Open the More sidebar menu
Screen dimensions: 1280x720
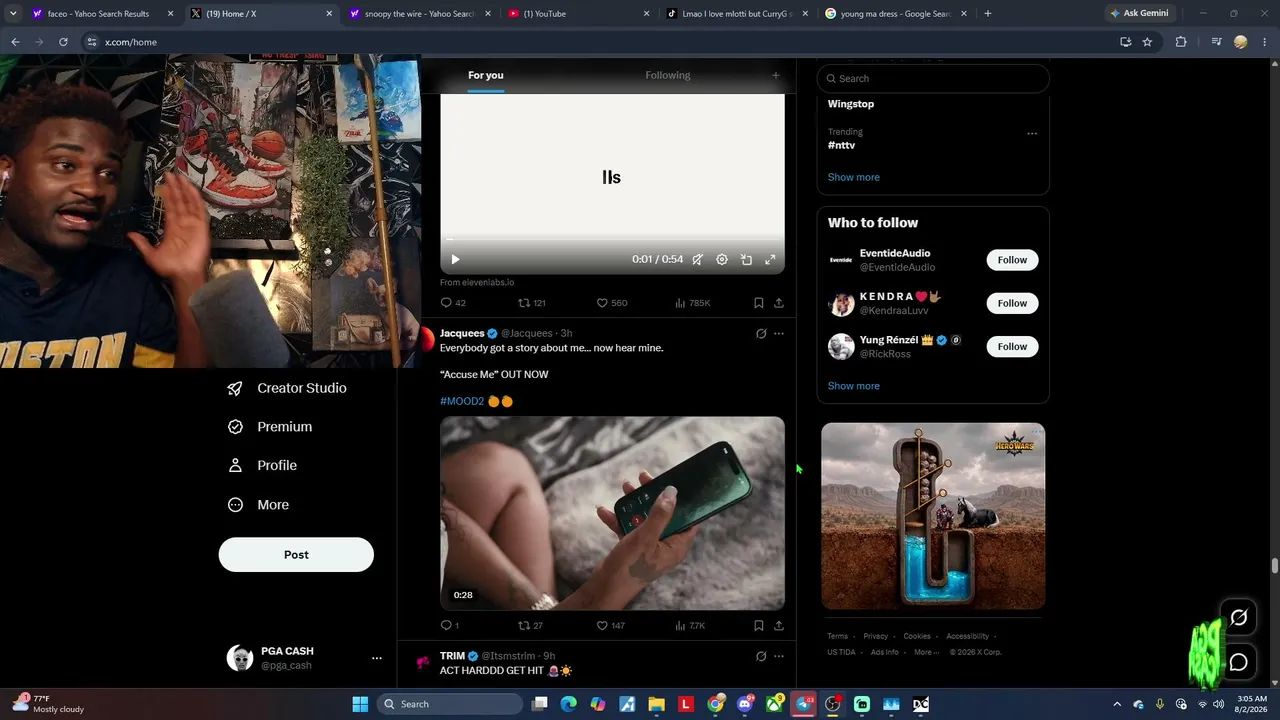click(259, 505)
